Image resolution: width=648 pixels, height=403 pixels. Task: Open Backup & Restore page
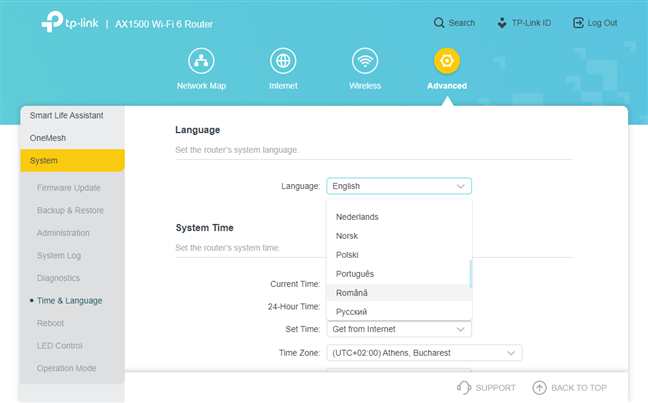pos(70,210)
